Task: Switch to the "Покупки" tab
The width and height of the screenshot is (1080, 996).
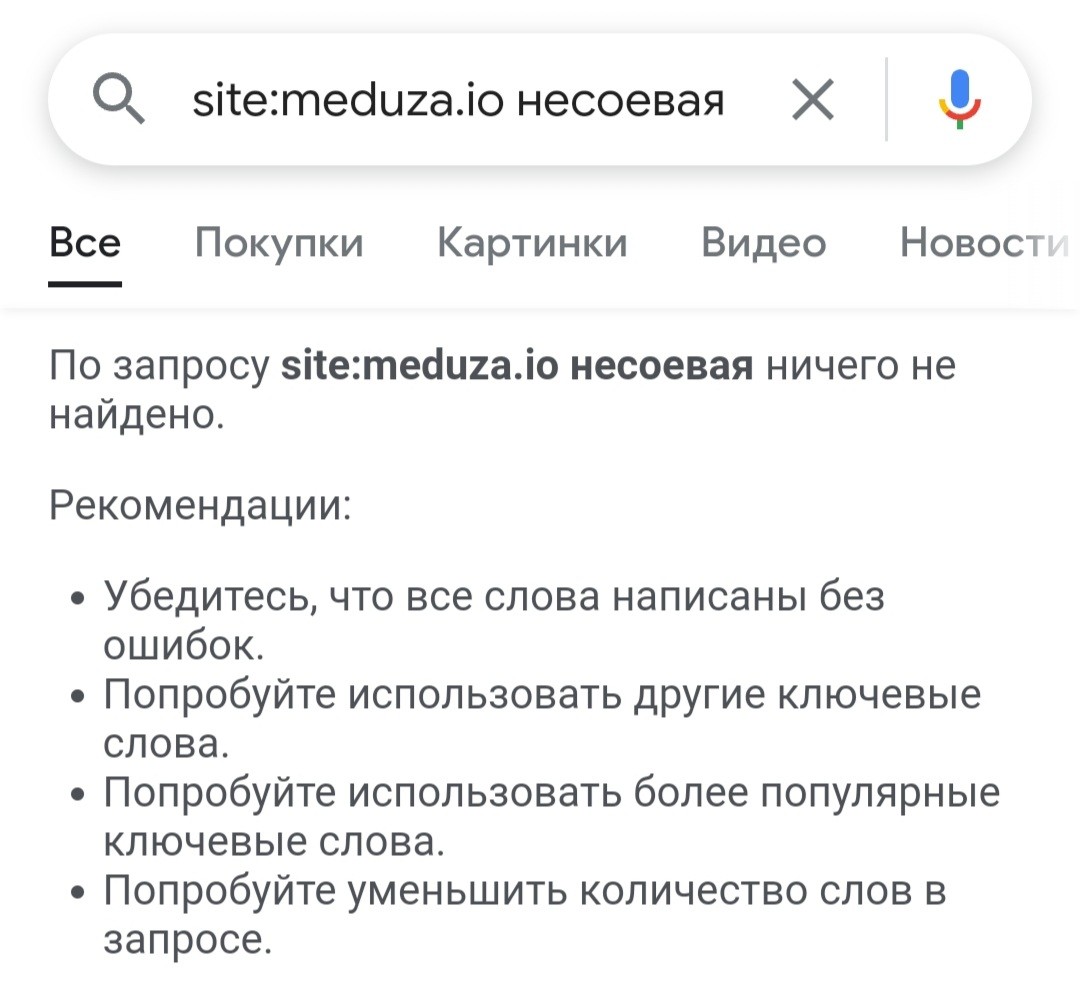Action: [x=279, y=243]
